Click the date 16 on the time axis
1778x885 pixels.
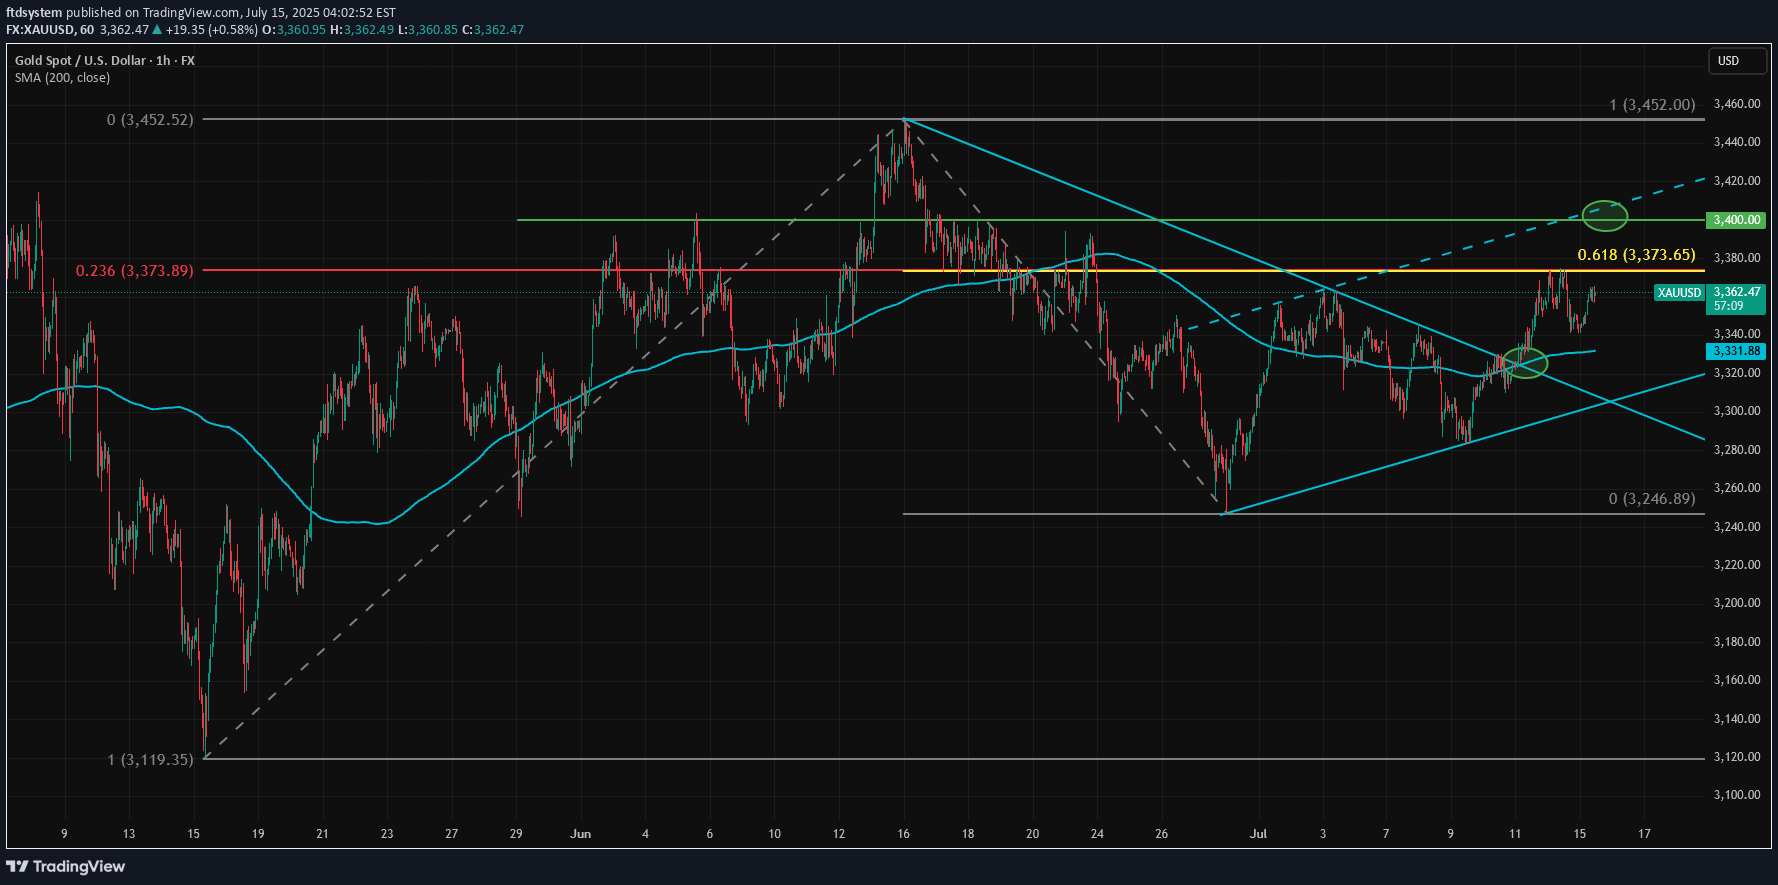(904, 834)
